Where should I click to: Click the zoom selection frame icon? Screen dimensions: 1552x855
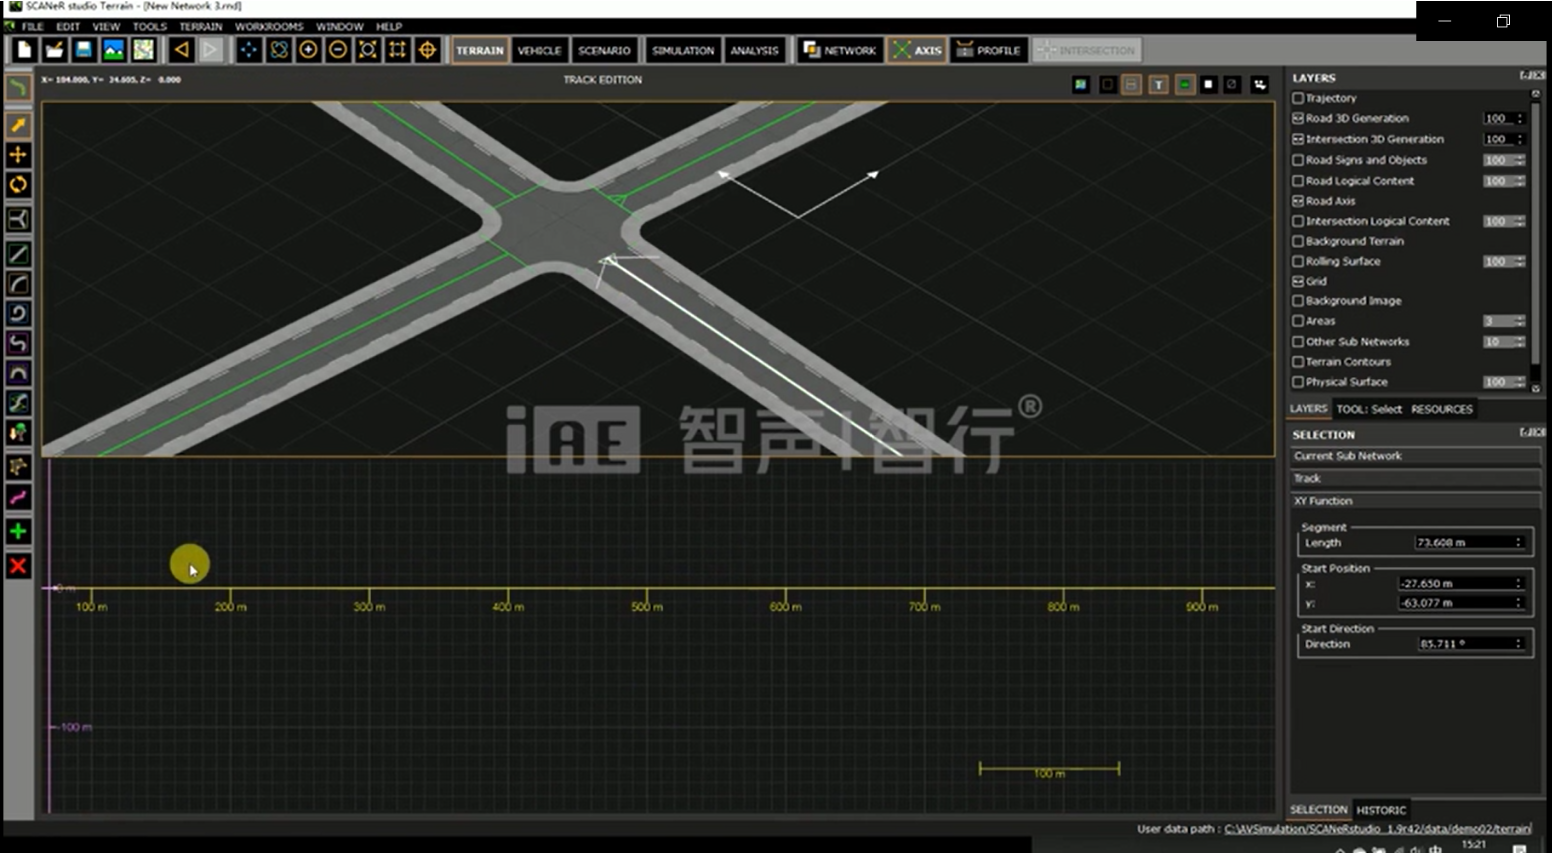(x=397, y=50)
